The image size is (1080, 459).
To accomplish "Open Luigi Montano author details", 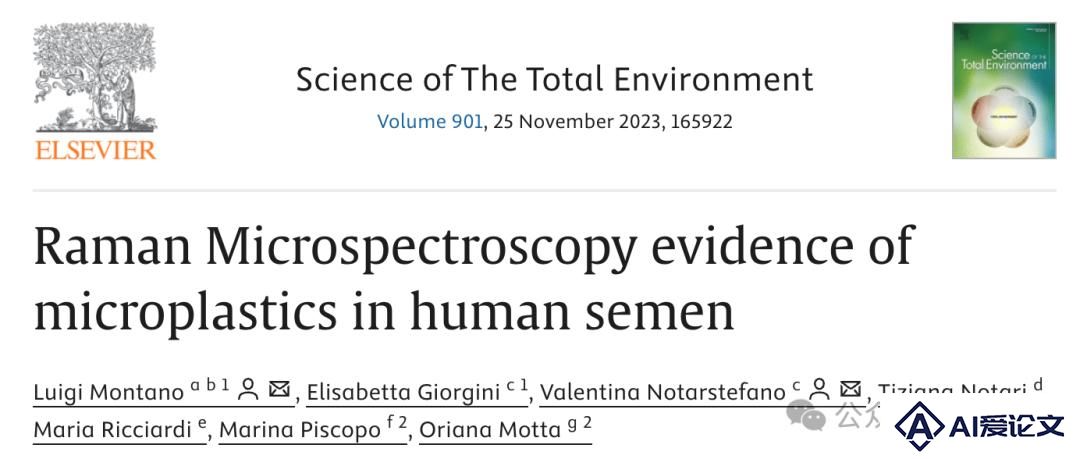I will (x=108, y=392).
